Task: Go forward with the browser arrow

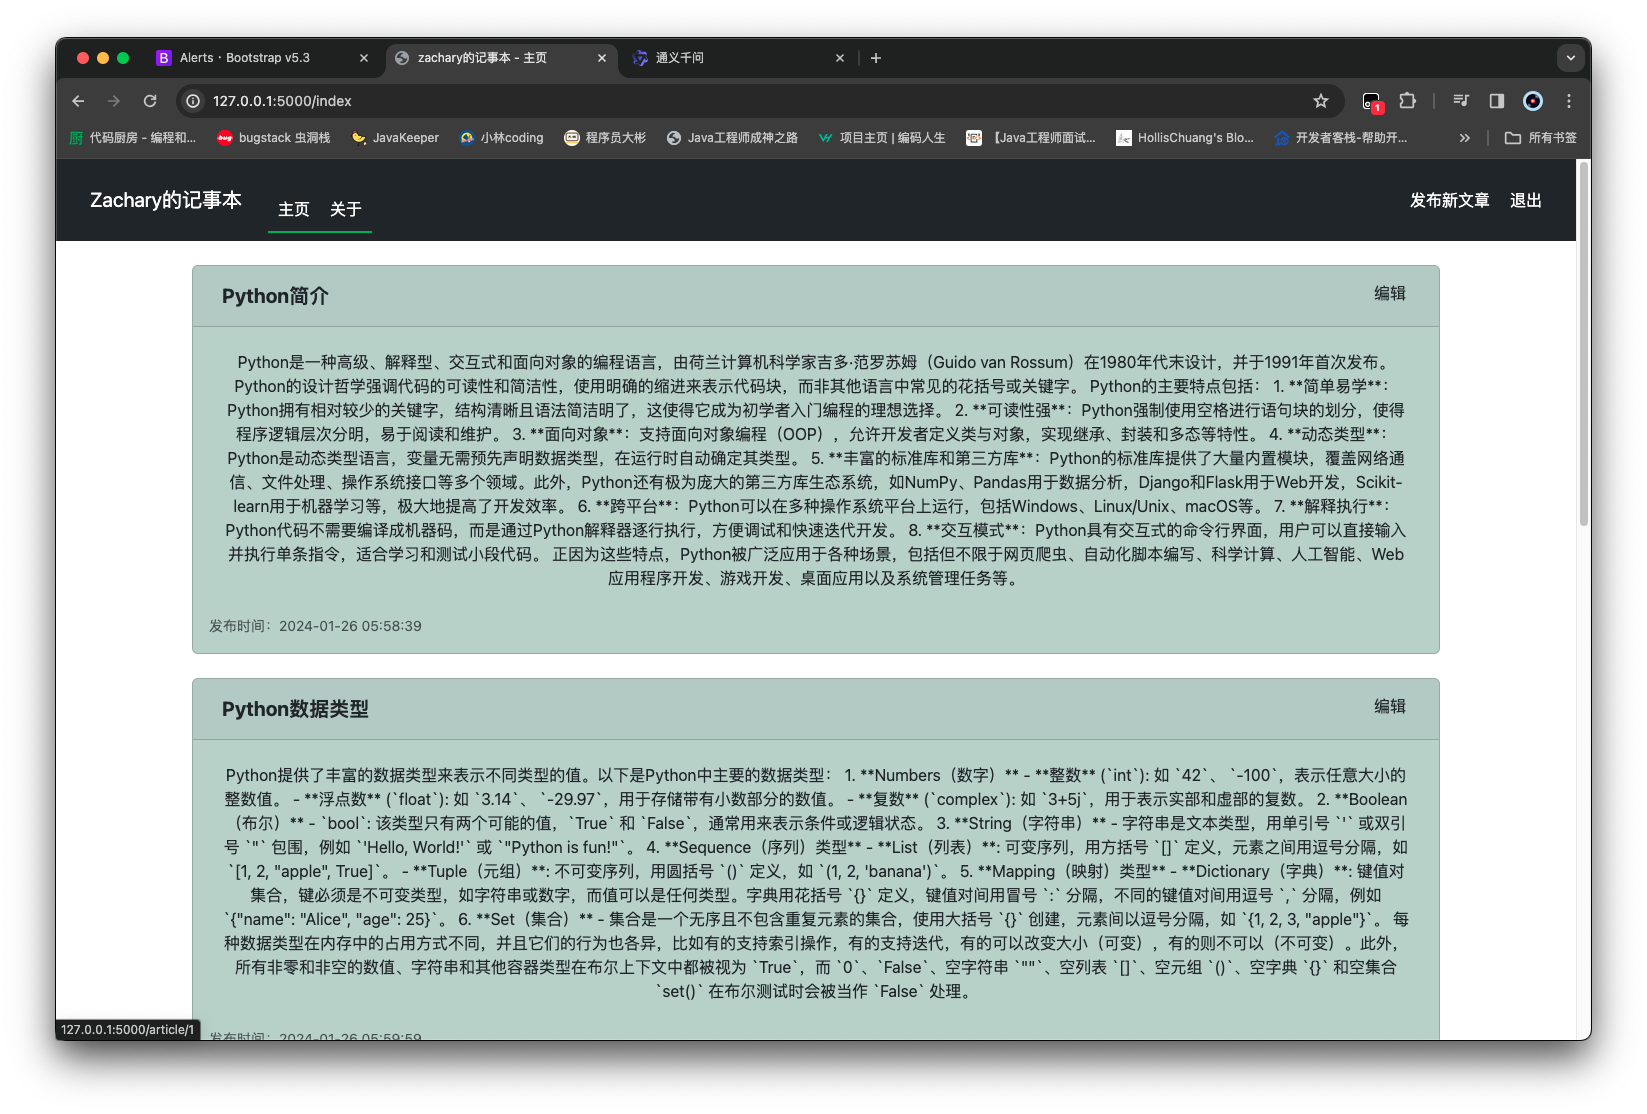Action: pyautogui.click(x=114, y=101)
